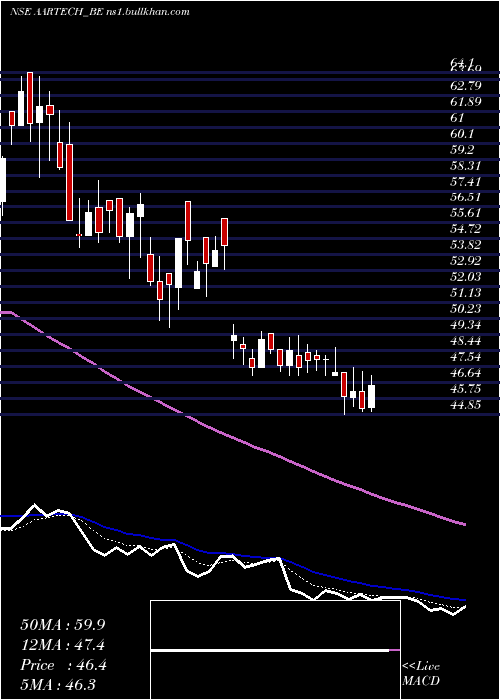The width and height of the screenshot is (500, 700).
Task: Click the 50MA : 59.9 readout
Action: coord(63,625)
